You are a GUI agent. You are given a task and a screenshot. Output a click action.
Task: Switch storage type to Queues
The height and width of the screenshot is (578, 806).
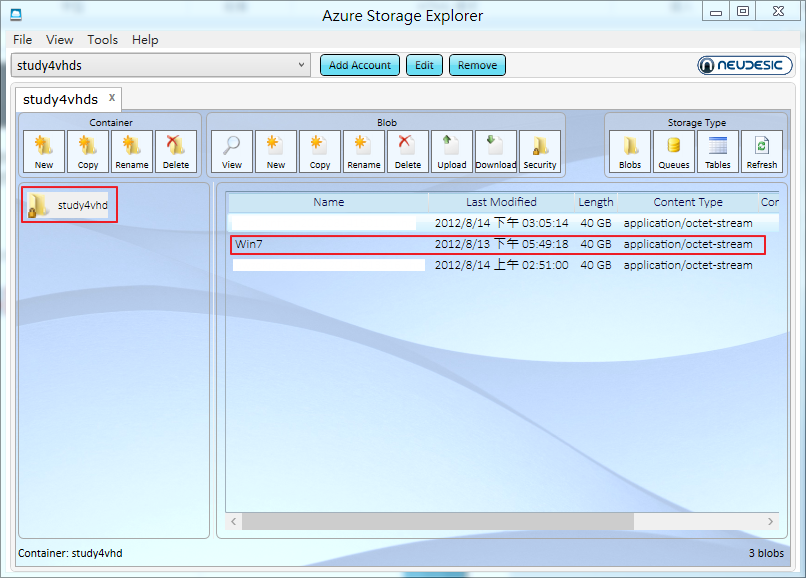pos(674,151)
